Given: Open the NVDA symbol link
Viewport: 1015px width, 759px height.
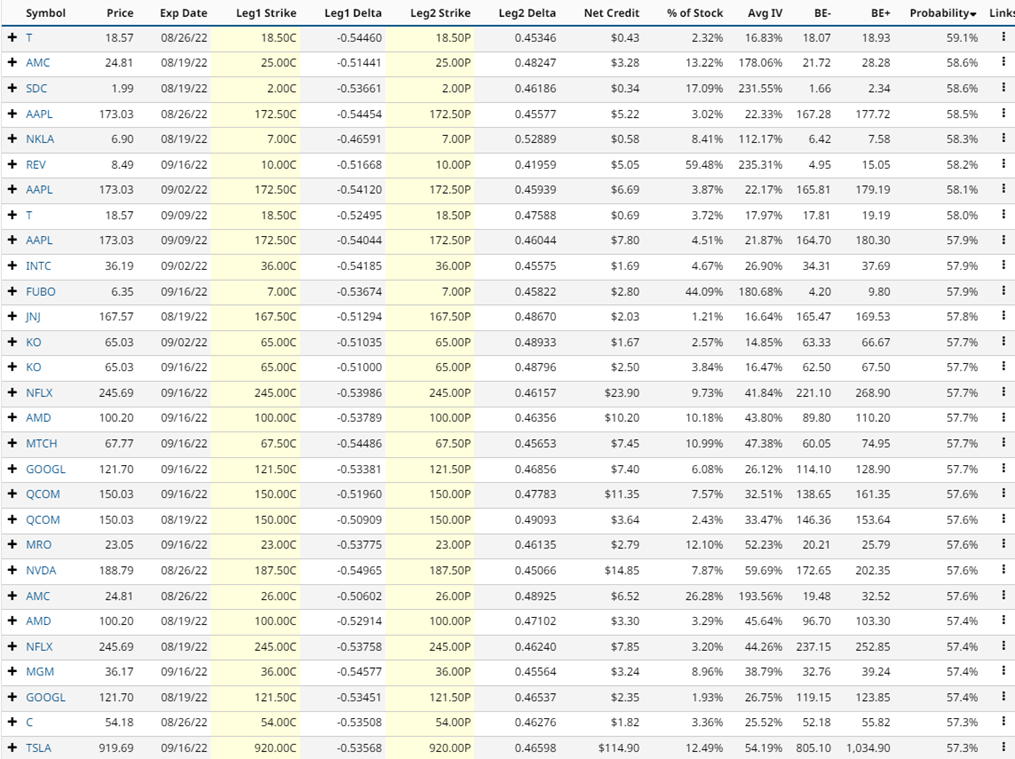Looking at the screenshot, I should pos(41,570).
